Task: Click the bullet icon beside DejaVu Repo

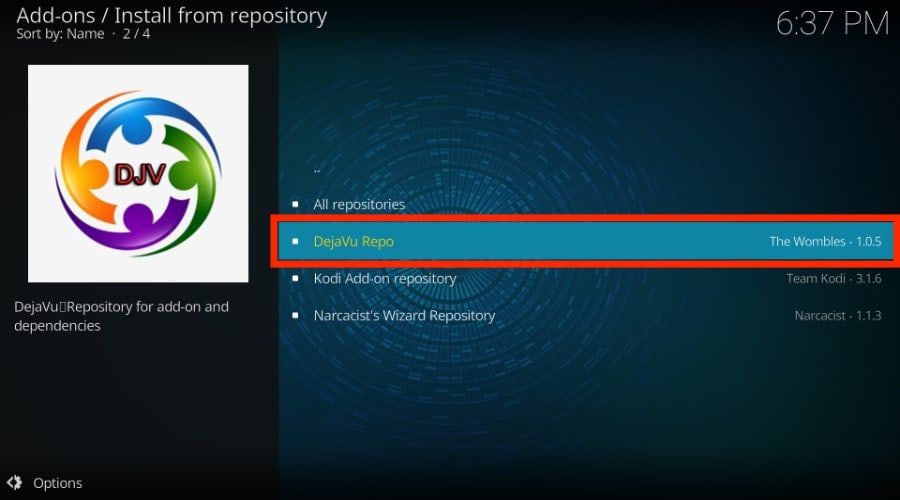Action: (295, 241)
